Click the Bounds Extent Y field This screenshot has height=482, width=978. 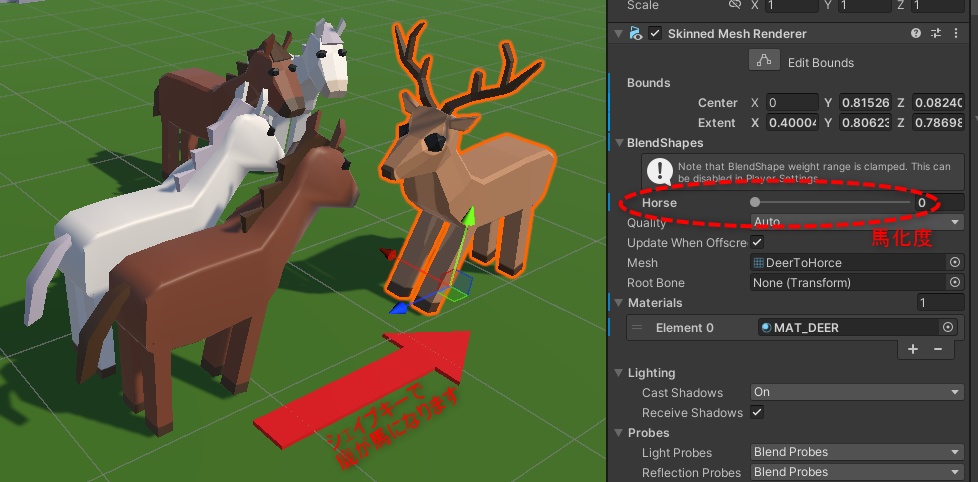pyautogui.click(x=865, y=123)
